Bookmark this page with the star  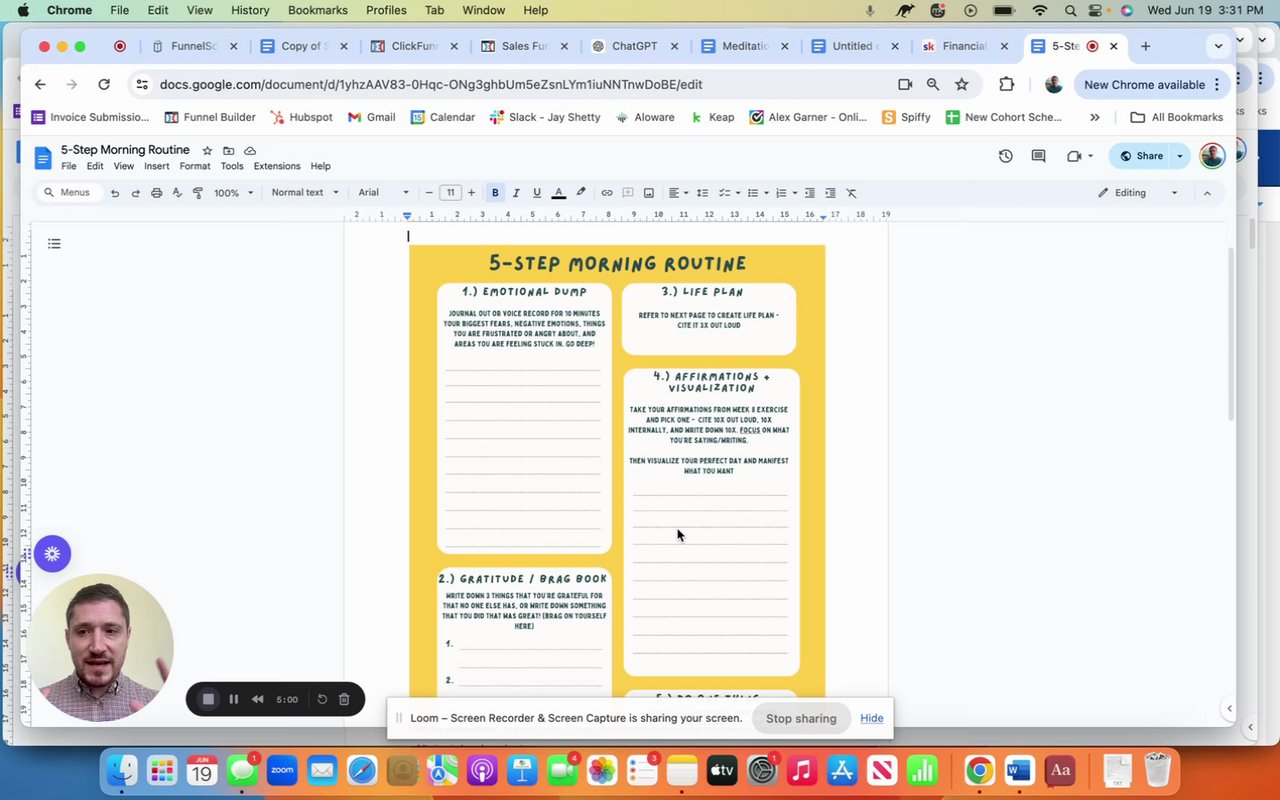pyautogui.click(x=962, y=85)
